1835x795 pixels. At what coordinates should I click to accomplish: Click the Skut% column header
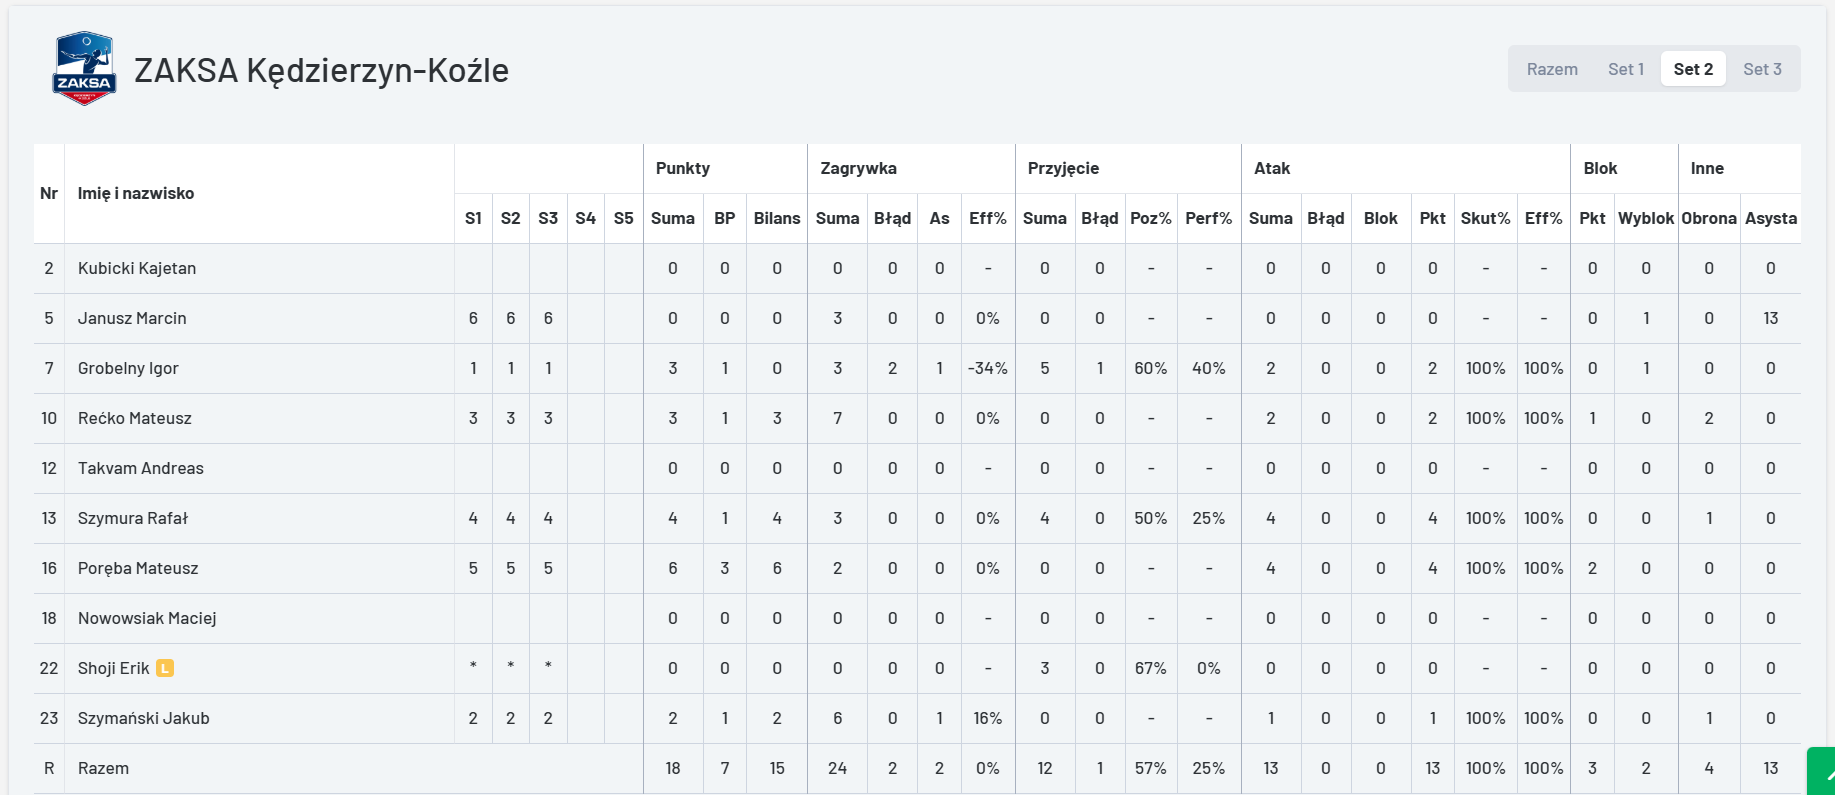click(1485, 218)
